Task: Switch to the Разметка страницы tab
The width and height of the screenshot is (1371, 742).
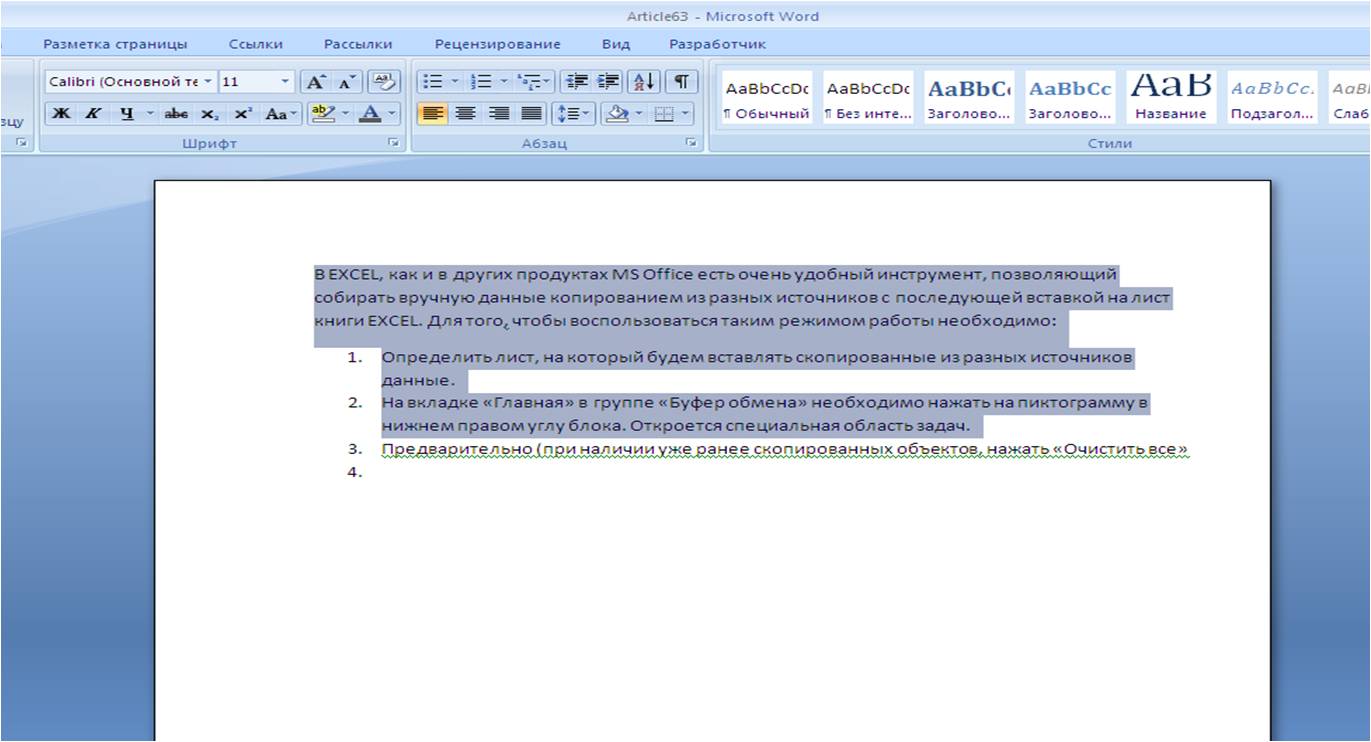Action: (115, 44)
